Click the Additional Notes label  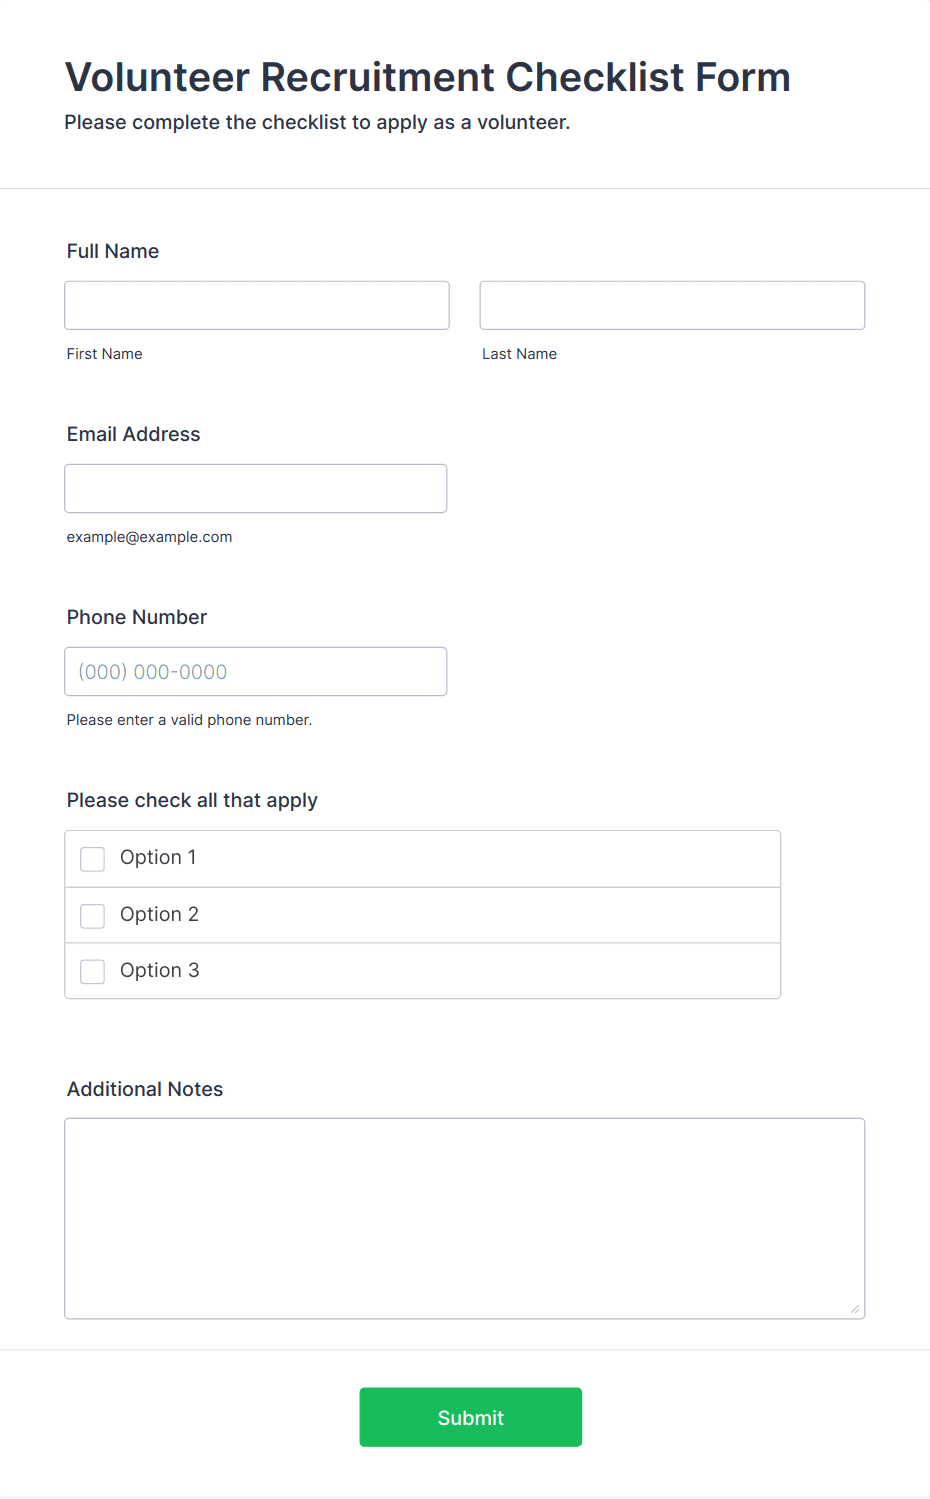145,1089
